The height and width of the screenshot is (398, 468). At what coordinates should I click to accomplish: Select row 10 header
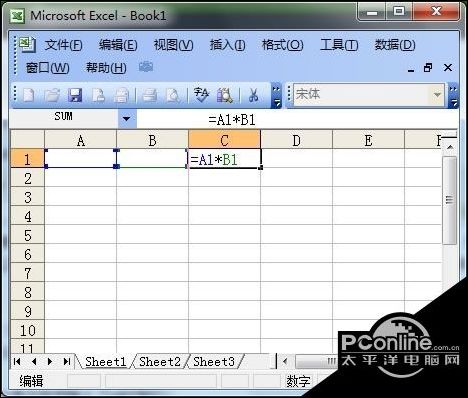pyautogui.click(x=27, y=330)
